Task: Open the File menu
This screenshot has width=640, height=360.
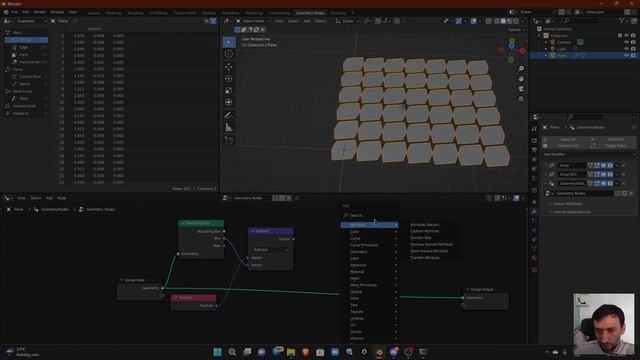Action: [15, 12]
